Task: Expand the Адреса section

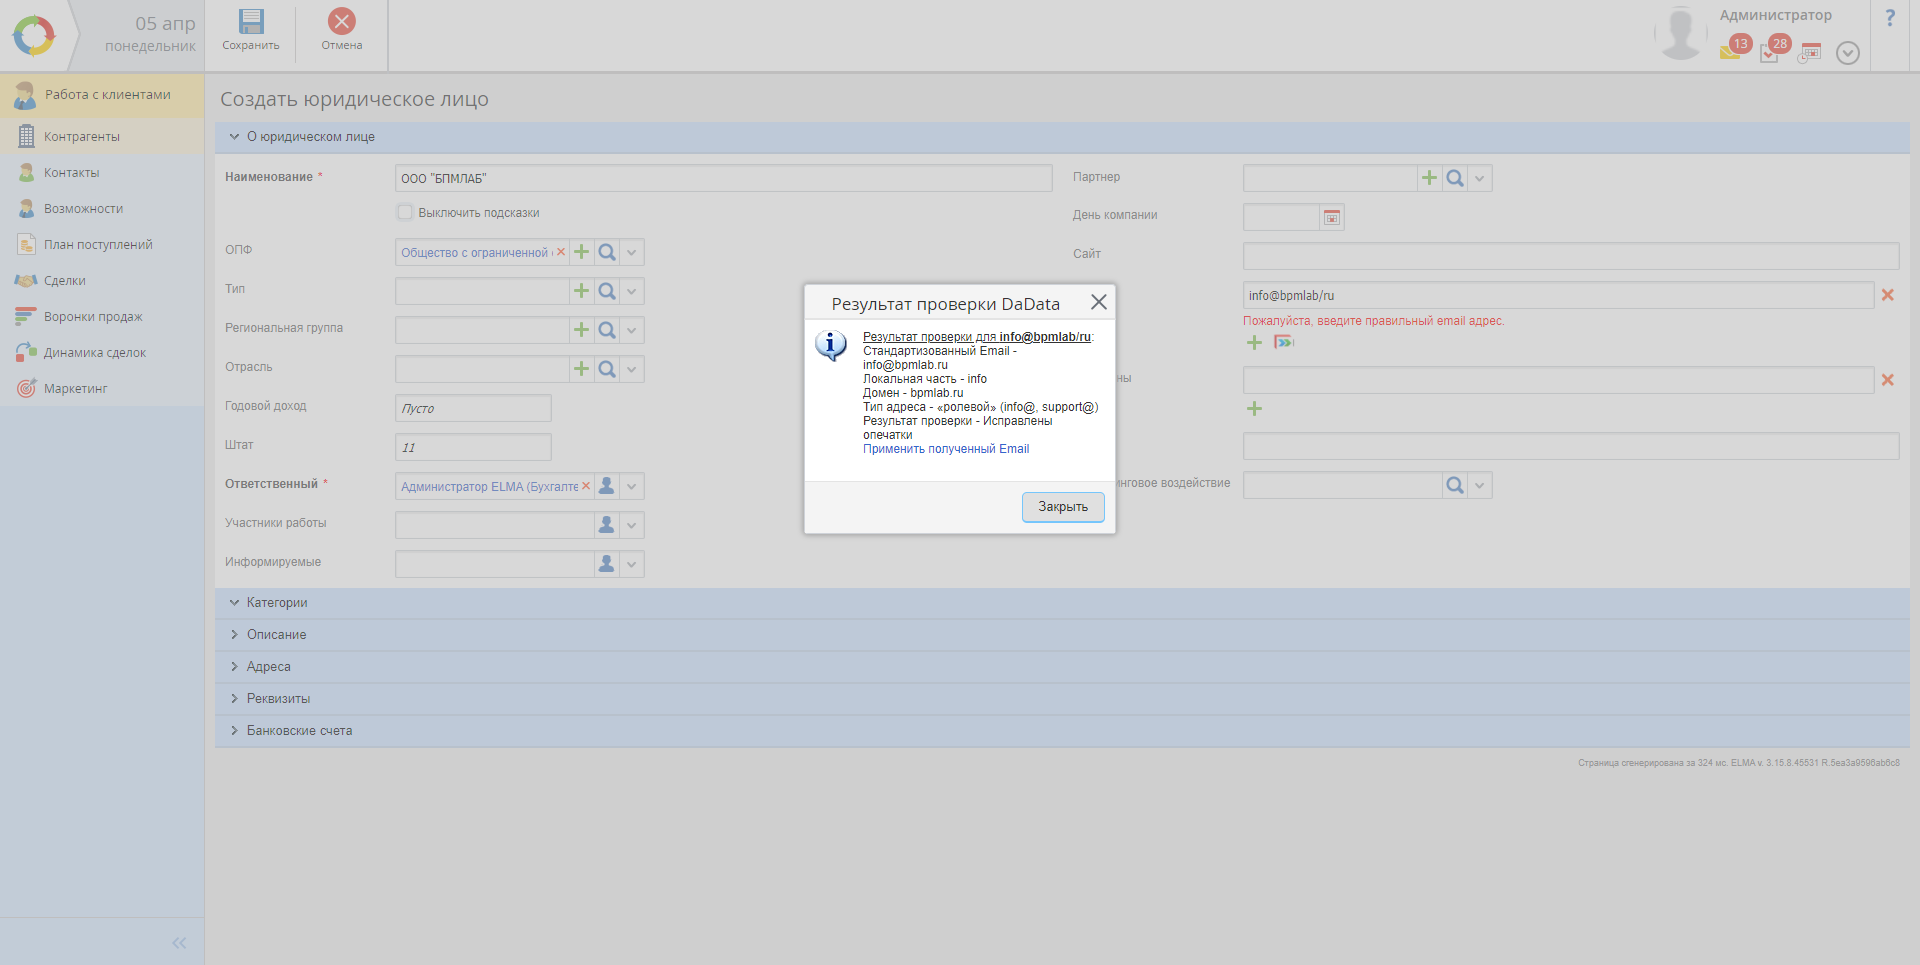Action: pos(268,667)
